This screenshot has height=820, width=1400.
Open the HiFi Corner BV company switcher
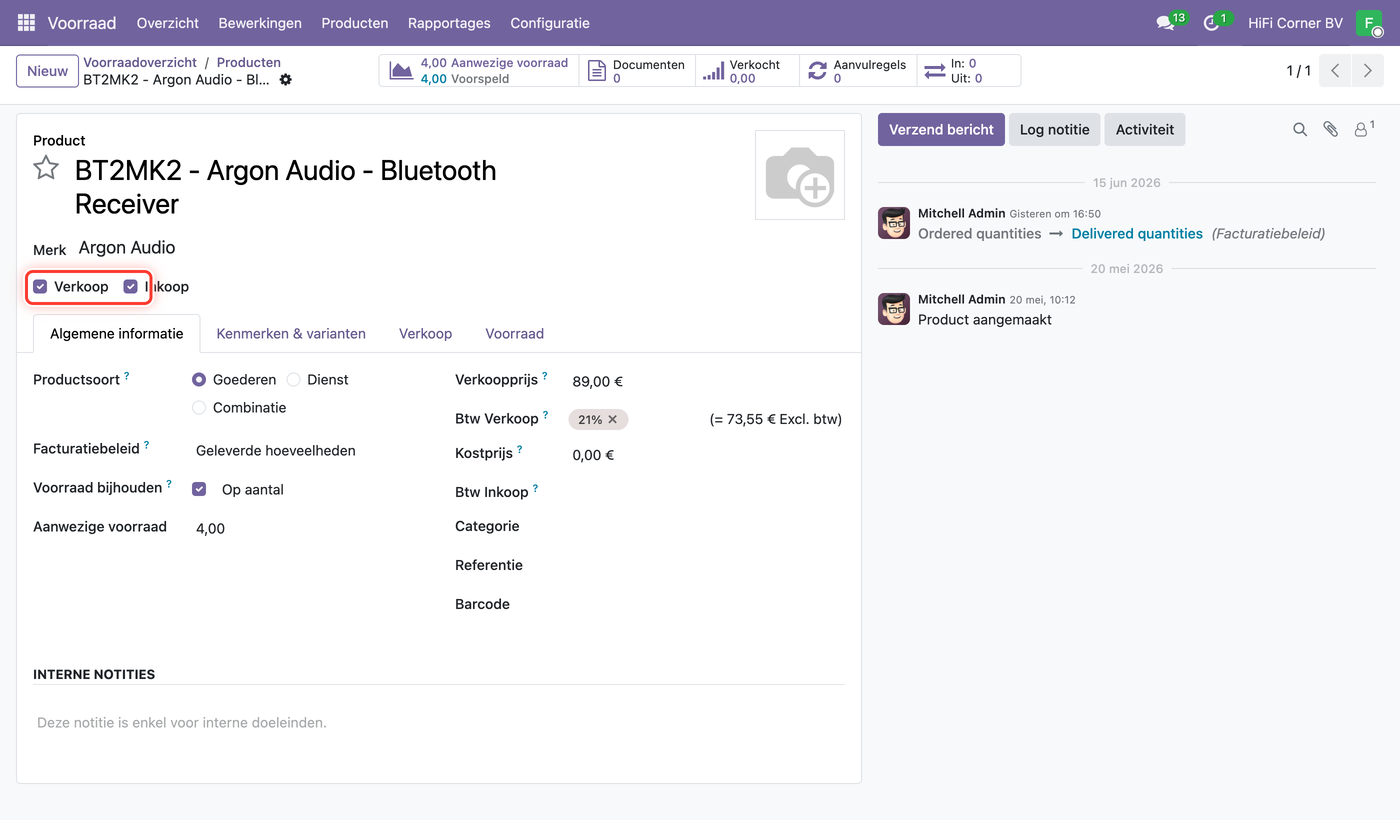pos(1295,22)
